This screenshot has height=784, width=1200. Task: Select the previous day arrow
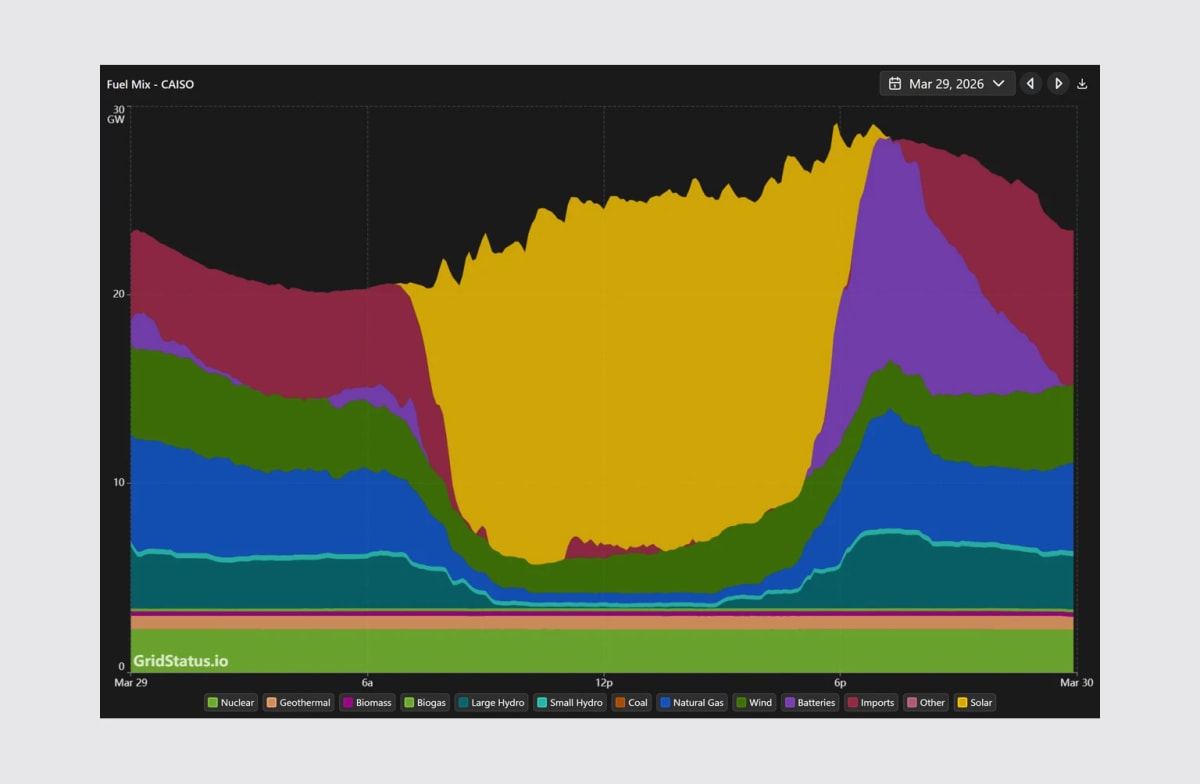tap(1030, 83)
